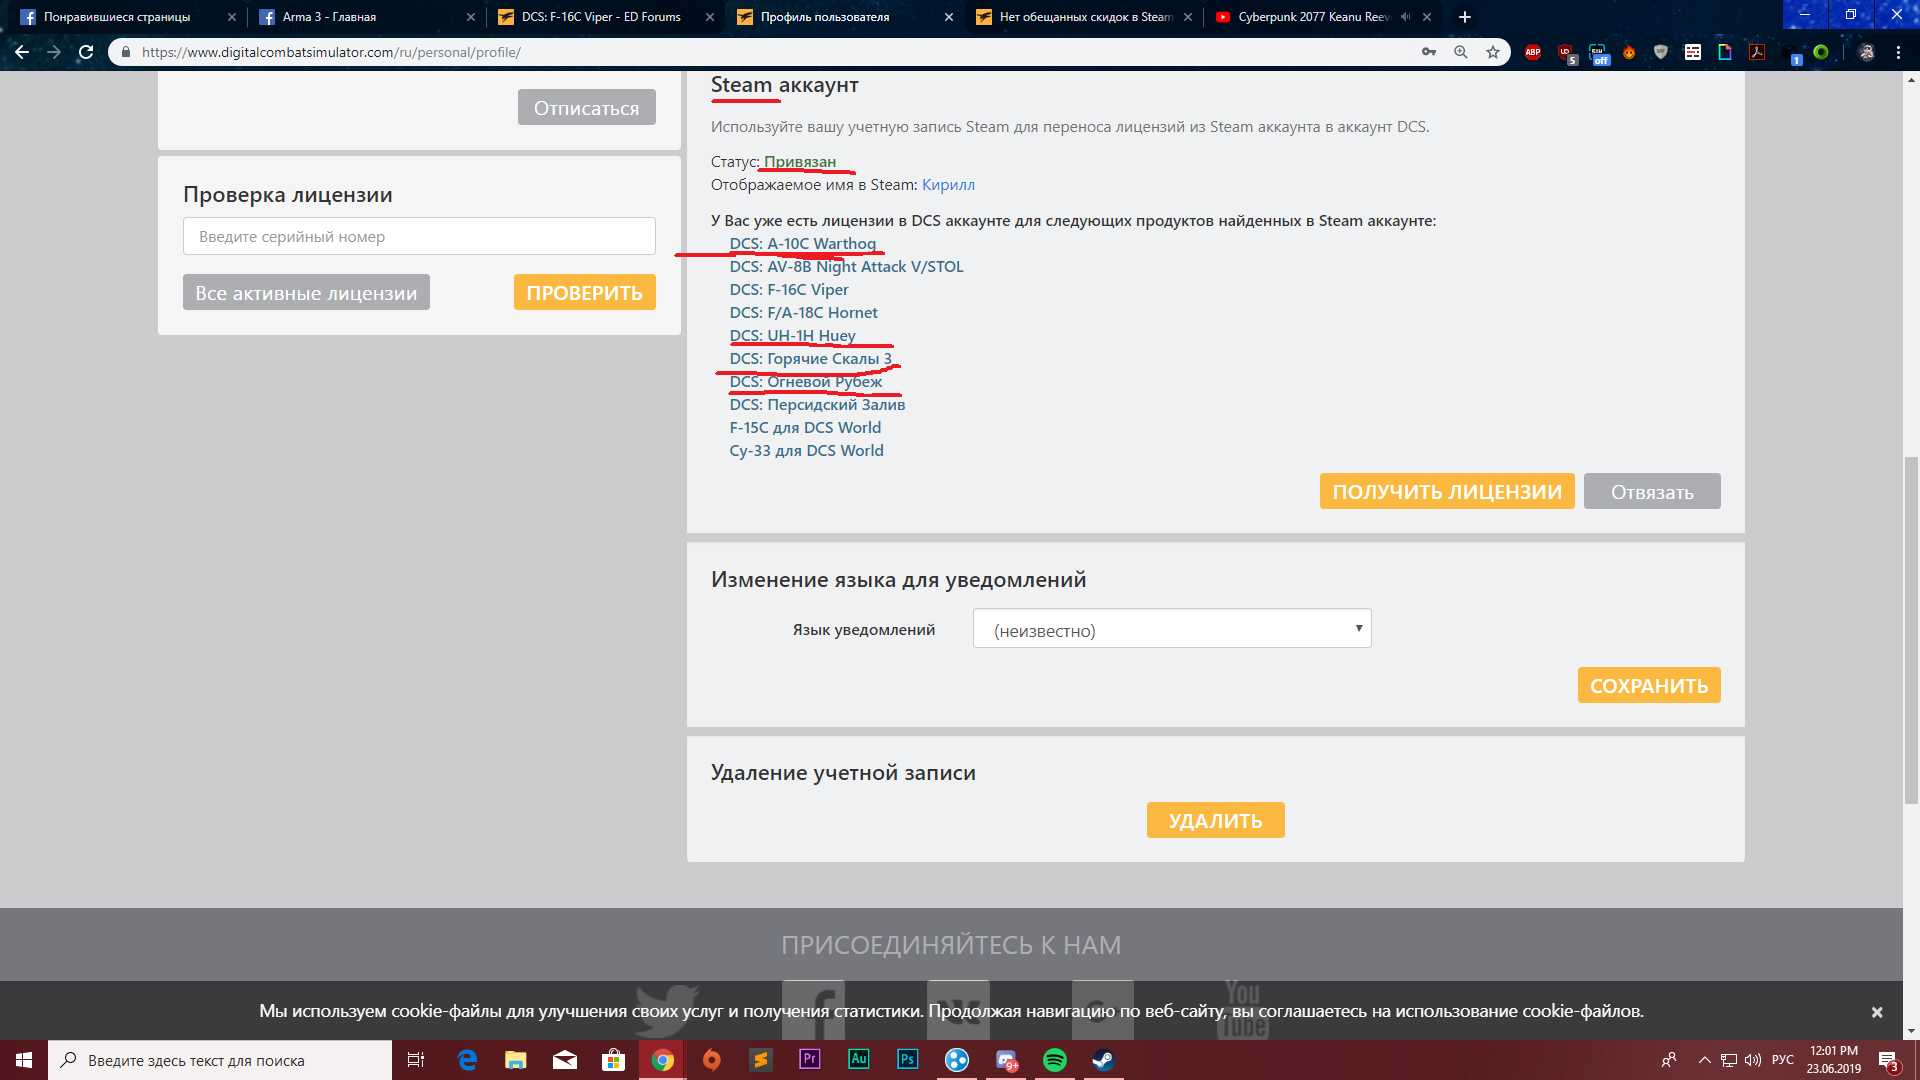Open the volume control in system tray
The image size is (1920, 1080).
click(x=1753, y=1060)
